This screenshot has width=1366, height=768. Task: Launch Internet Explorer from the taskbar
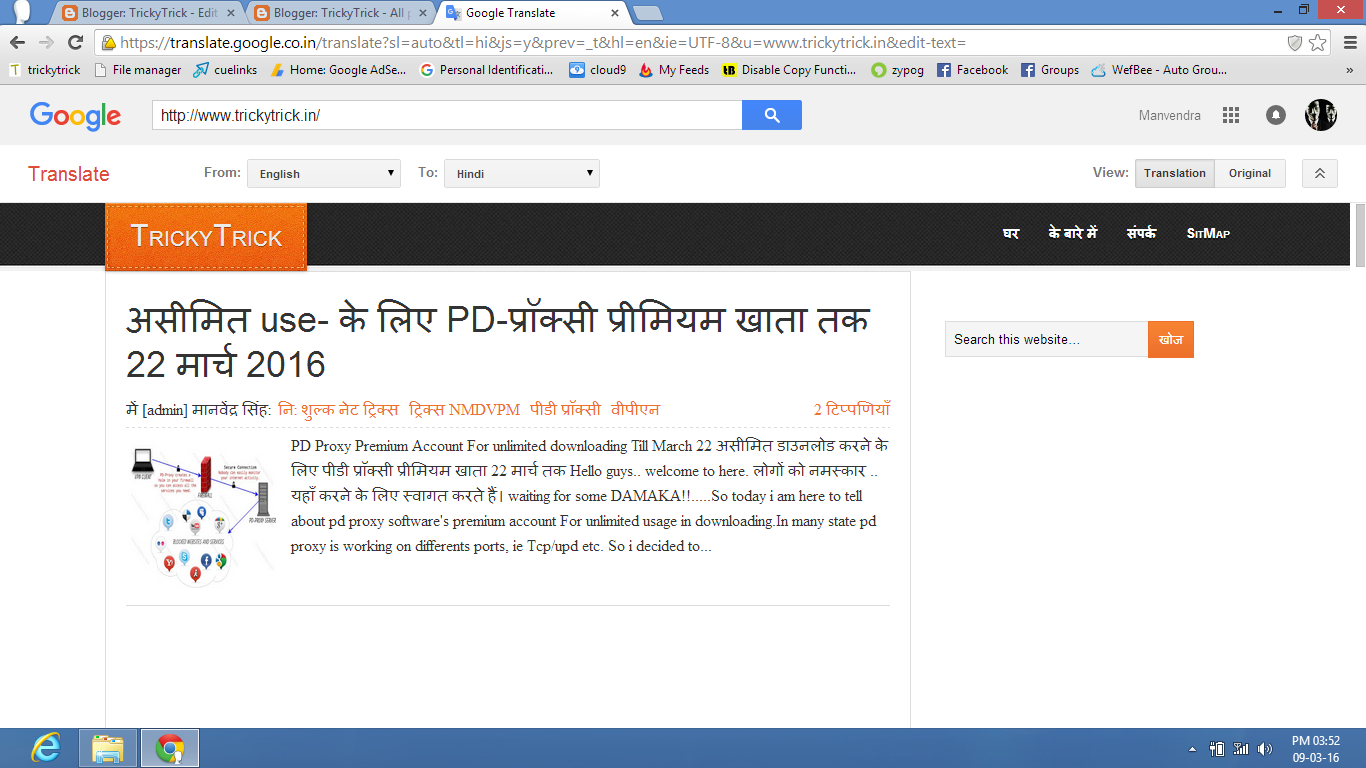45,748
